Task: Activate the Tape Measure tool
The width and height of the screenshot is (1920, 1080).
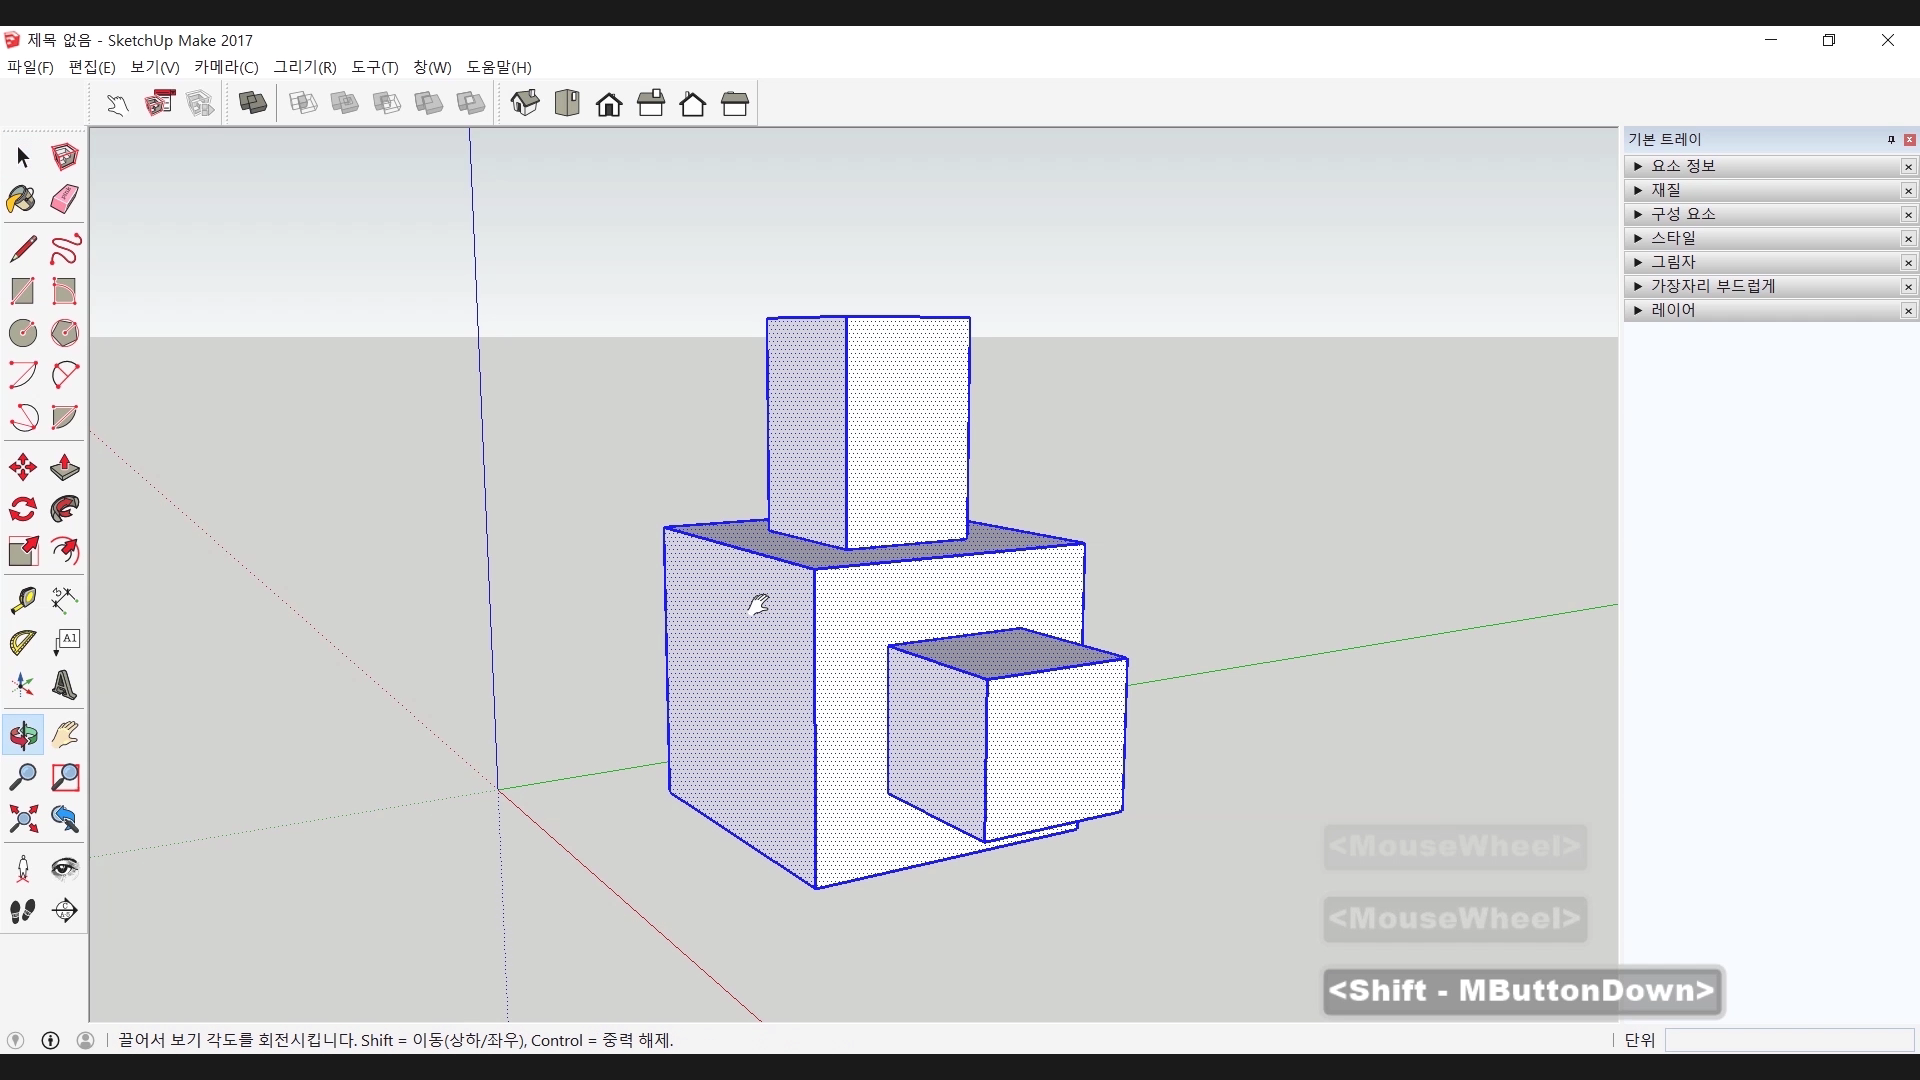Action: (x=22, y=600)
